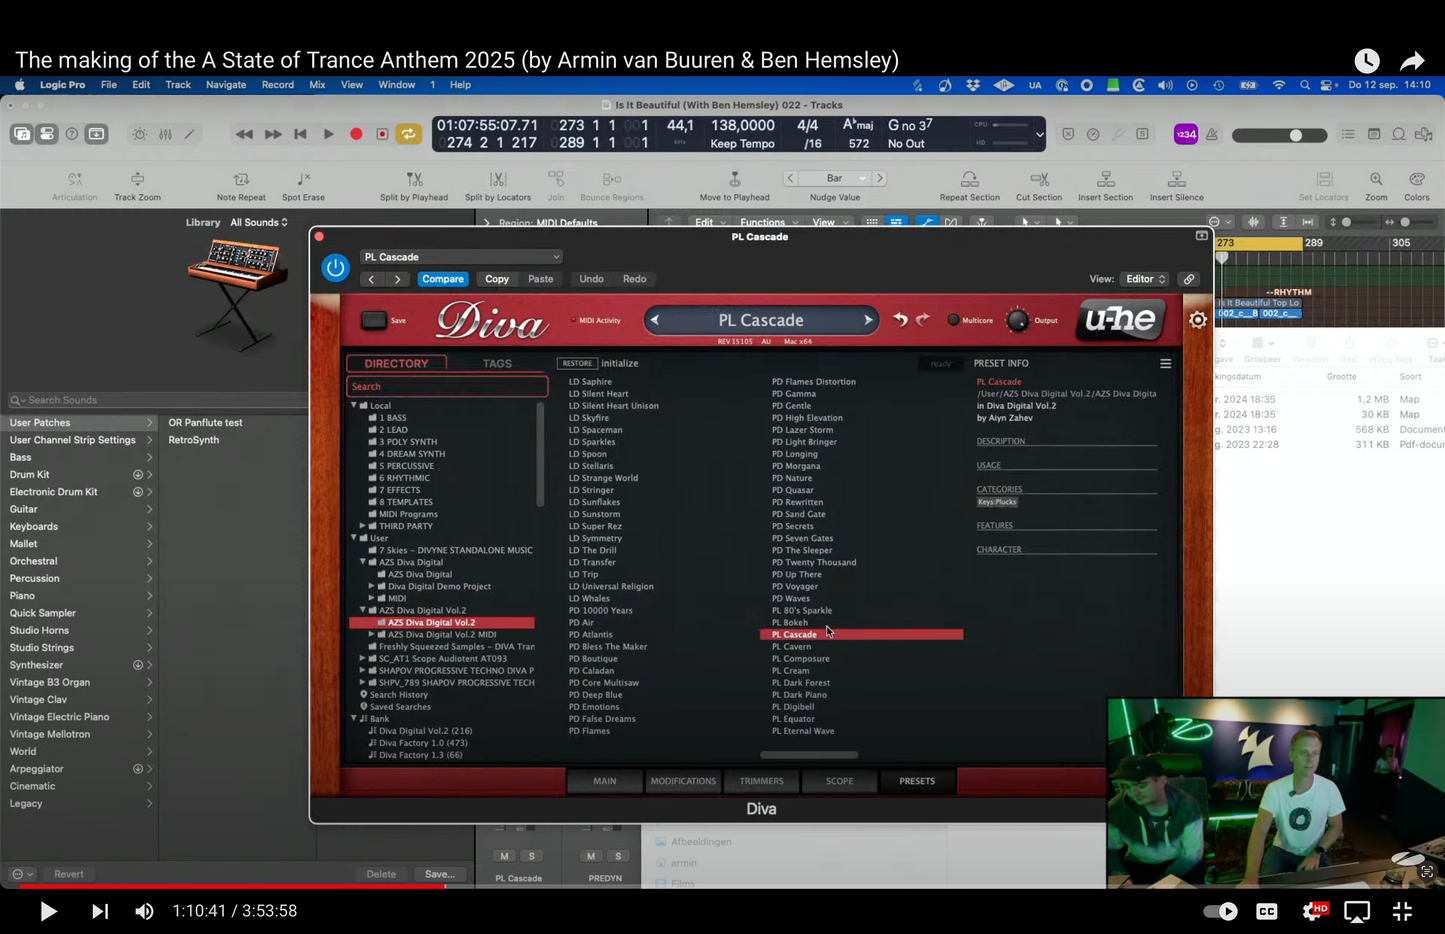Select the PL Cavern preset
Screen dimensions: 1445x934
(791, 647)
